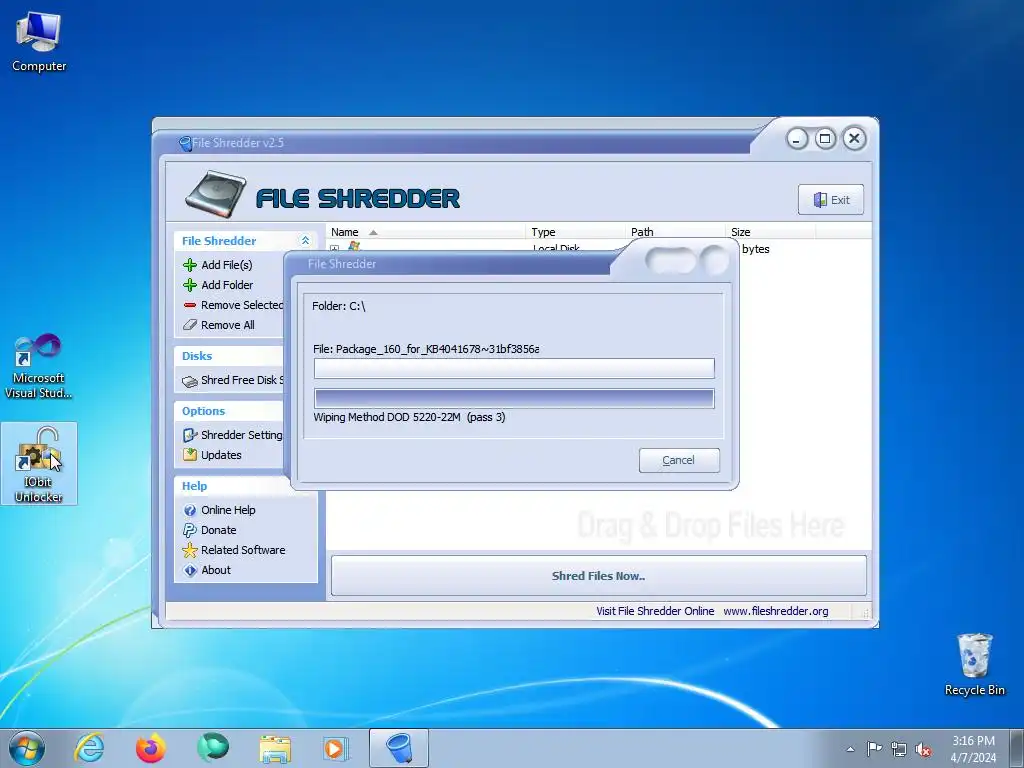The image size is (1024, 768).
Task: Collapse the File Shredder sidebar panel chevron
Action: coord(305,241)
